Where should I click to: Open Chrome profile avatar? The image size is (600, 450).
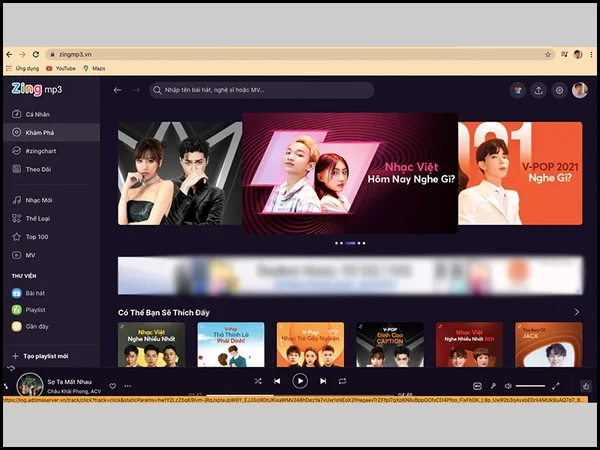point(578,54)
